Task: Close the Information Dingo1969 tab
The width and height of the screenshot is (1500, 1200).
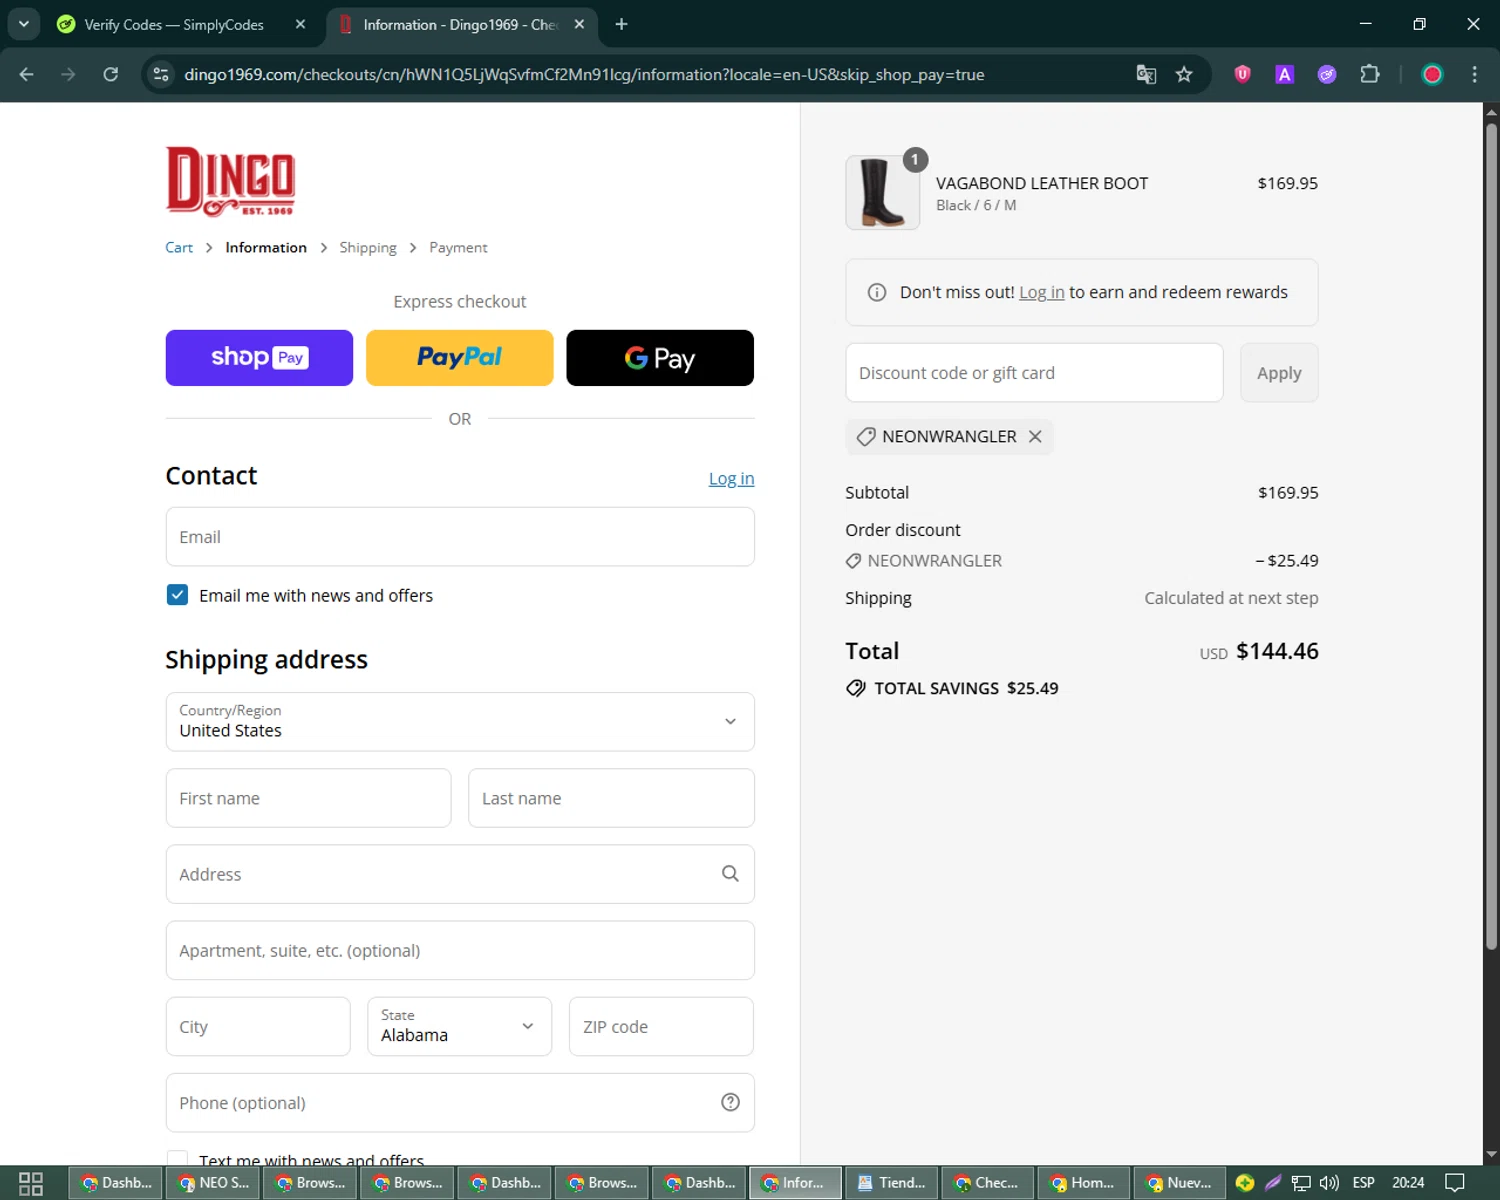Action: 579,24
